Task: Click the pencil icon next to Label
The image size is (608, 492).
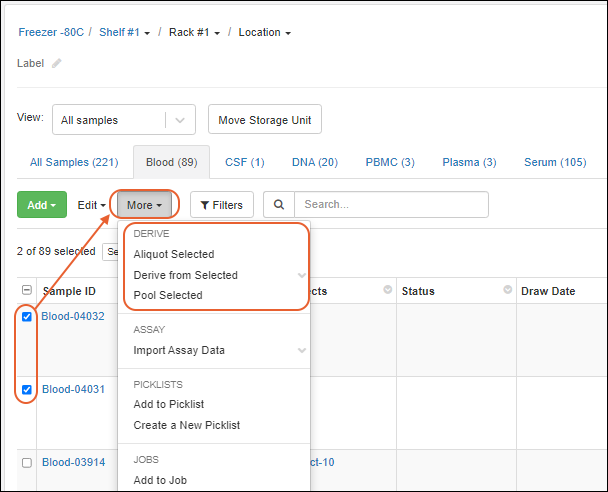Action: point(57,63)
